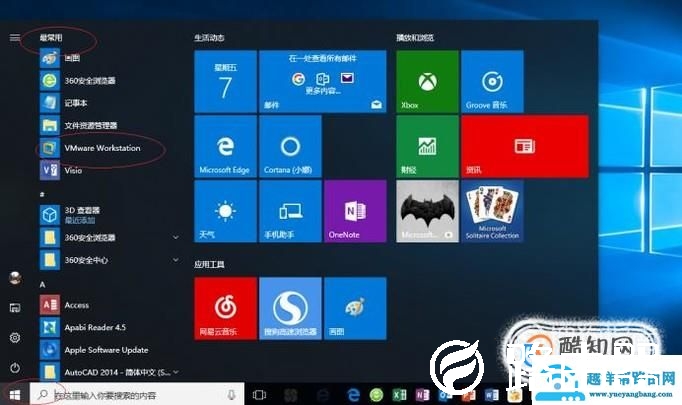Focus the taskbar search box
The image size is (682, 405).
[137, 395]
